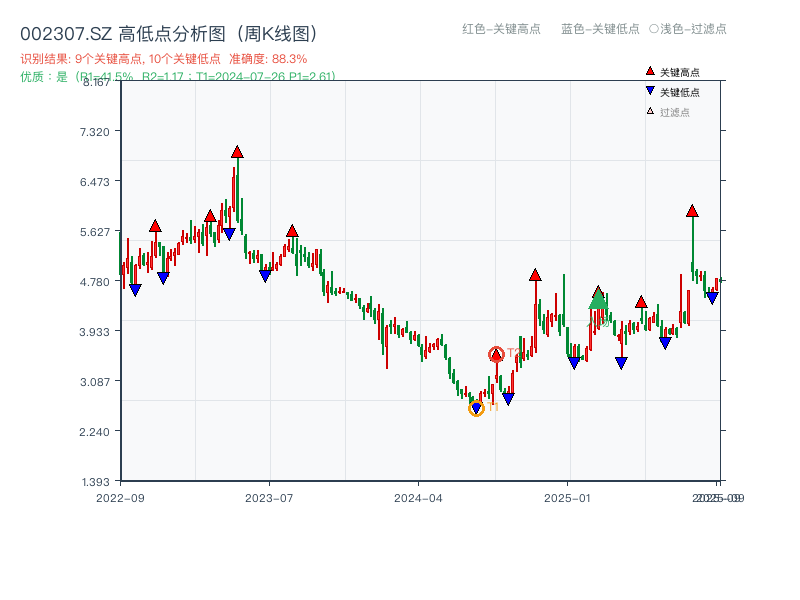Click the red key-high marker above the 2023-07 label

pos(291,230)
